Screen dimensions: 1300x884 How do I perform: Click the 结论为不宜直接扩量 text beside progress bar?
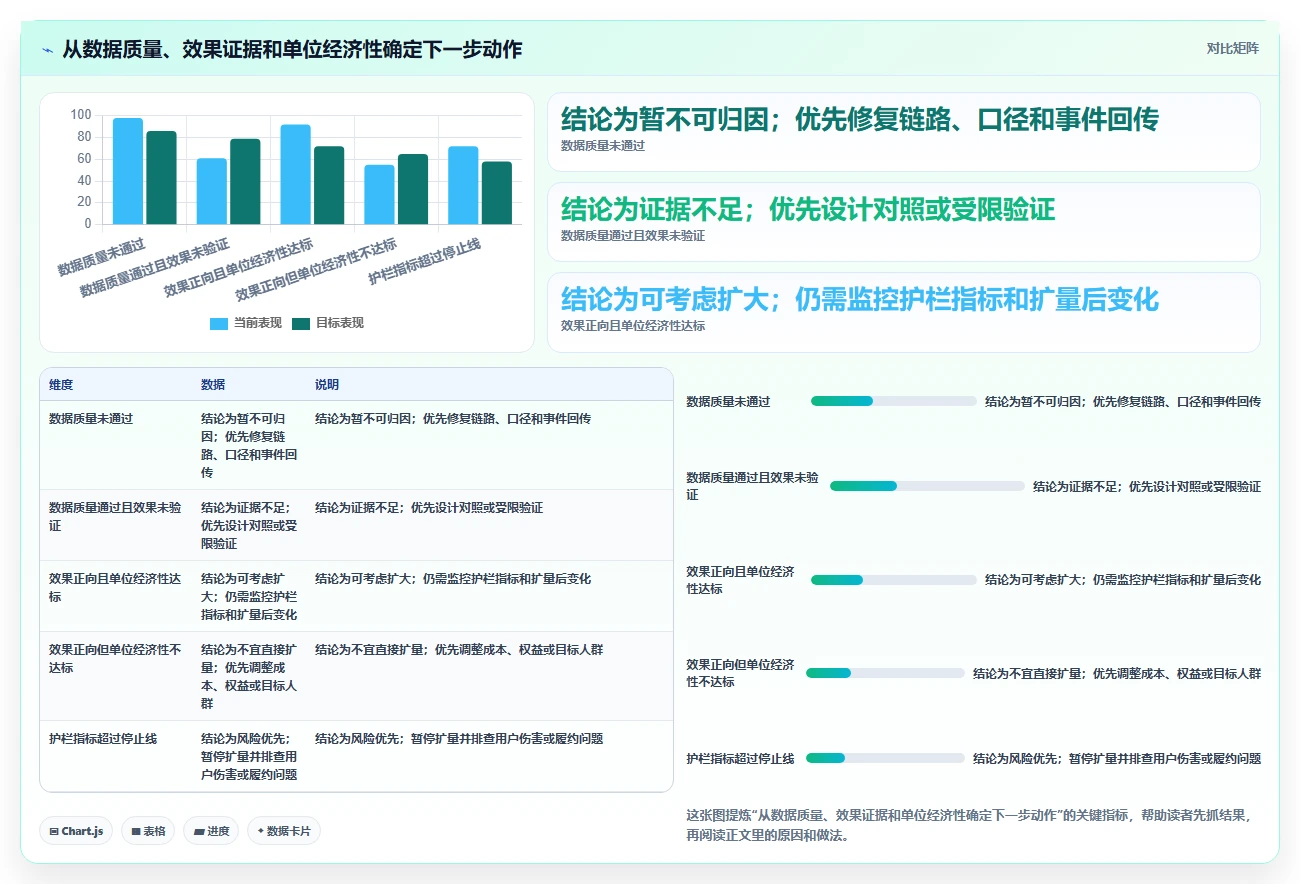point(1117,673)
